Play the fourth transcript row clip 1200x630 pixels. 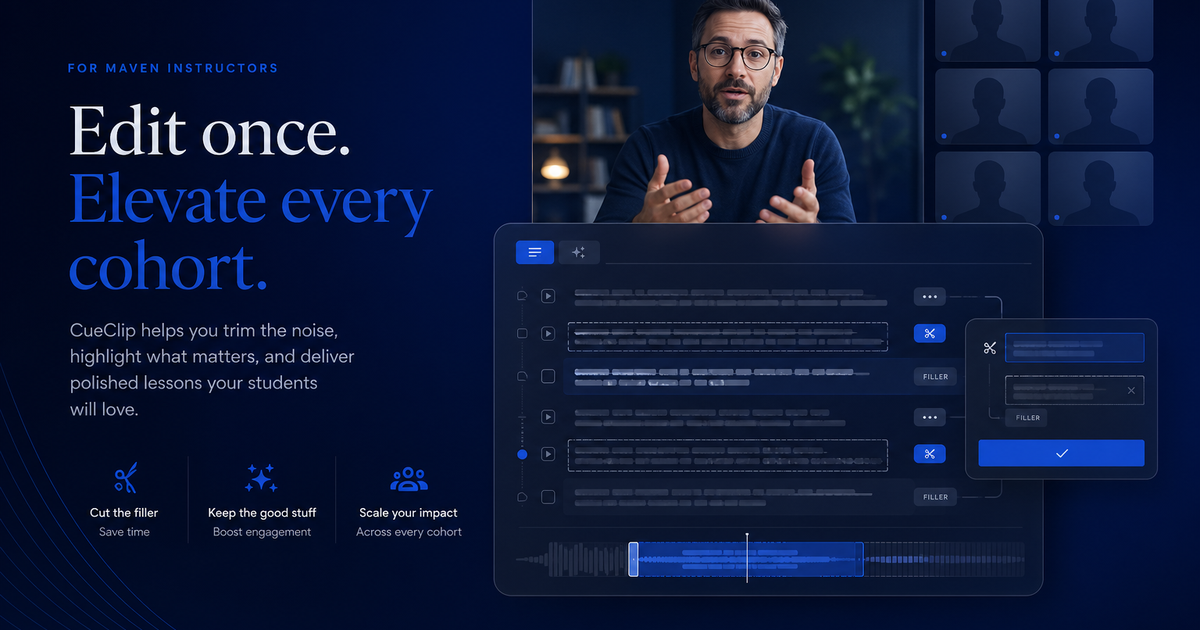(548, 416)
